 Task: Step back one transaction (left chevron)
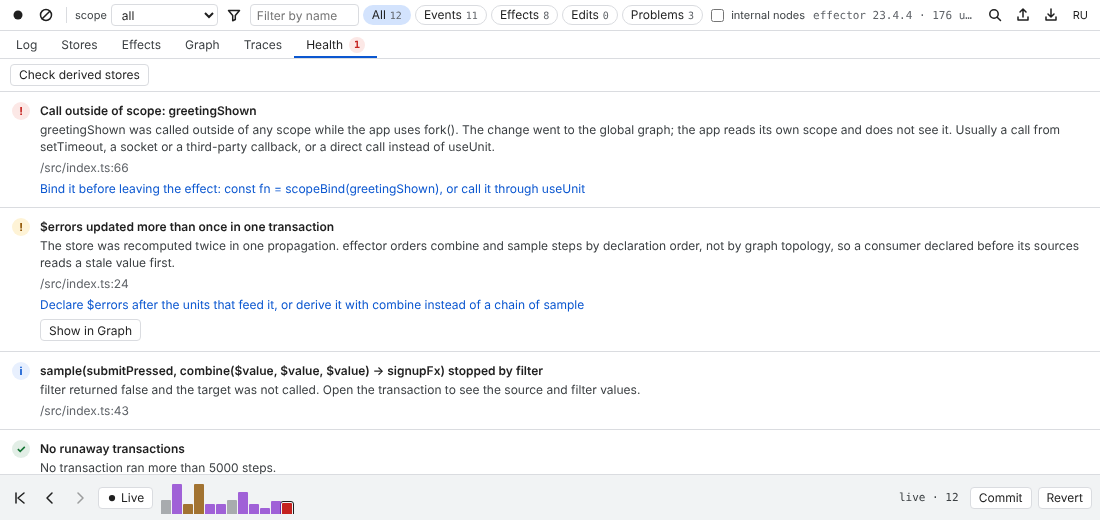(50, 498)
